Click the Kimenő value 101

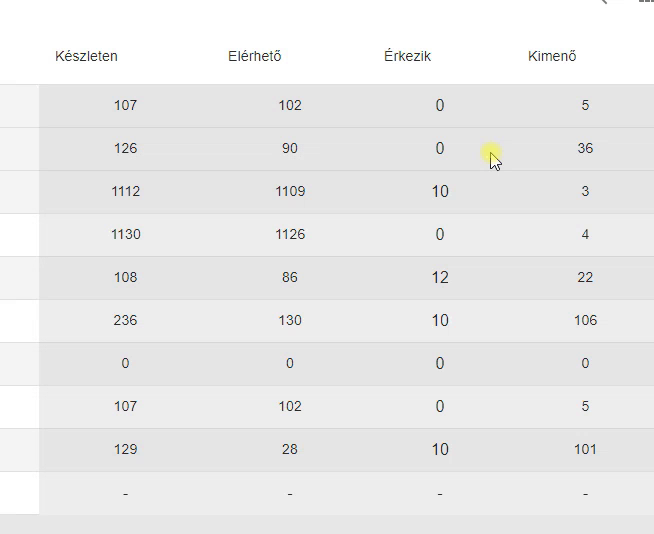(585, 449)
